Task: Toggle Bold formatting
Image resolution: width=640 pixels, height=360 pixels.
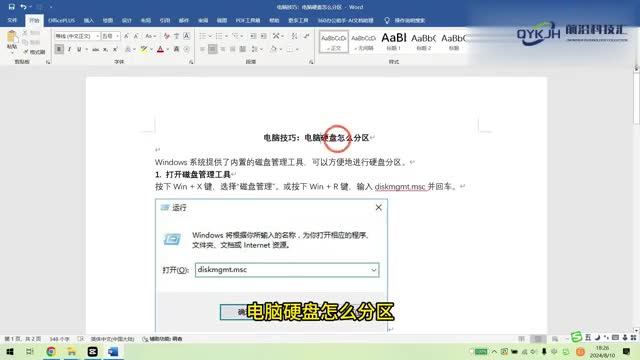Action: 59,49
